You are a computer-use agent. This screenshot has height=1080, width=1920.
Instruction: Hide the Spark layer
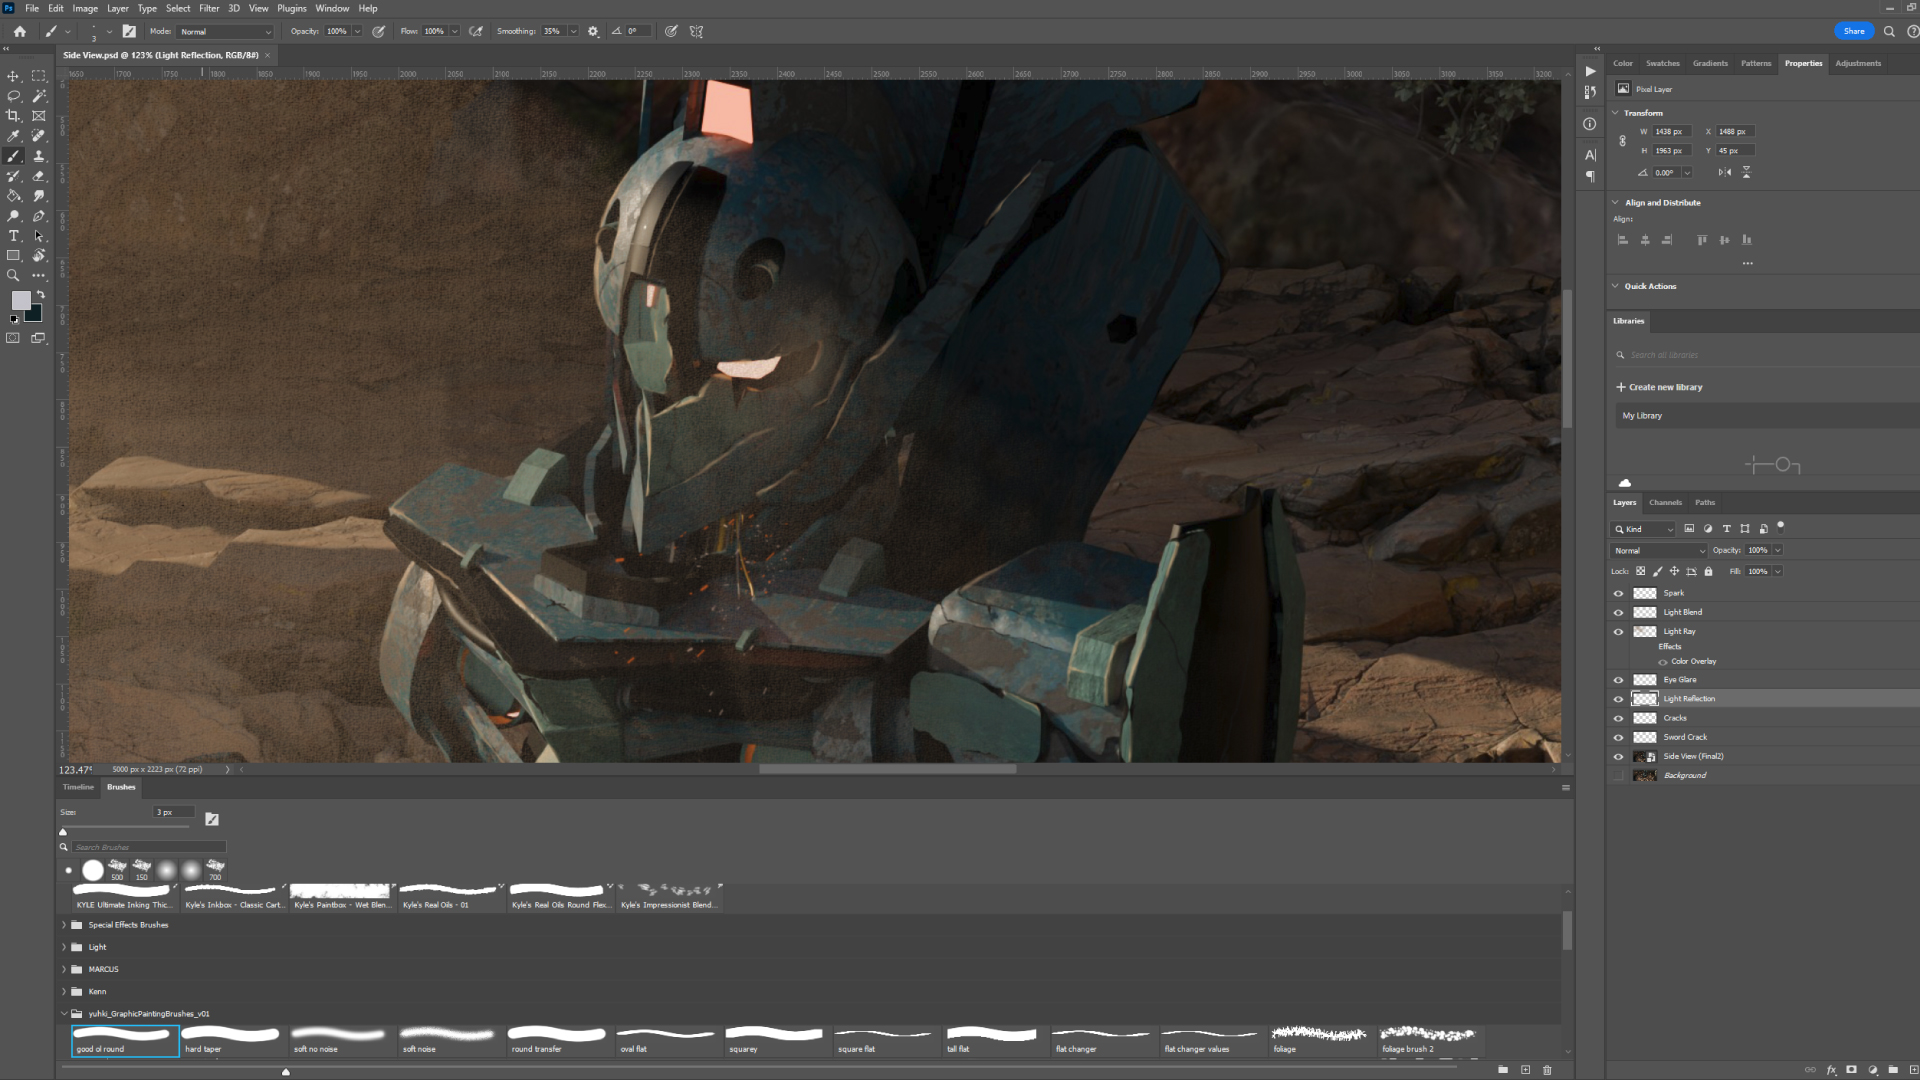1618,593
